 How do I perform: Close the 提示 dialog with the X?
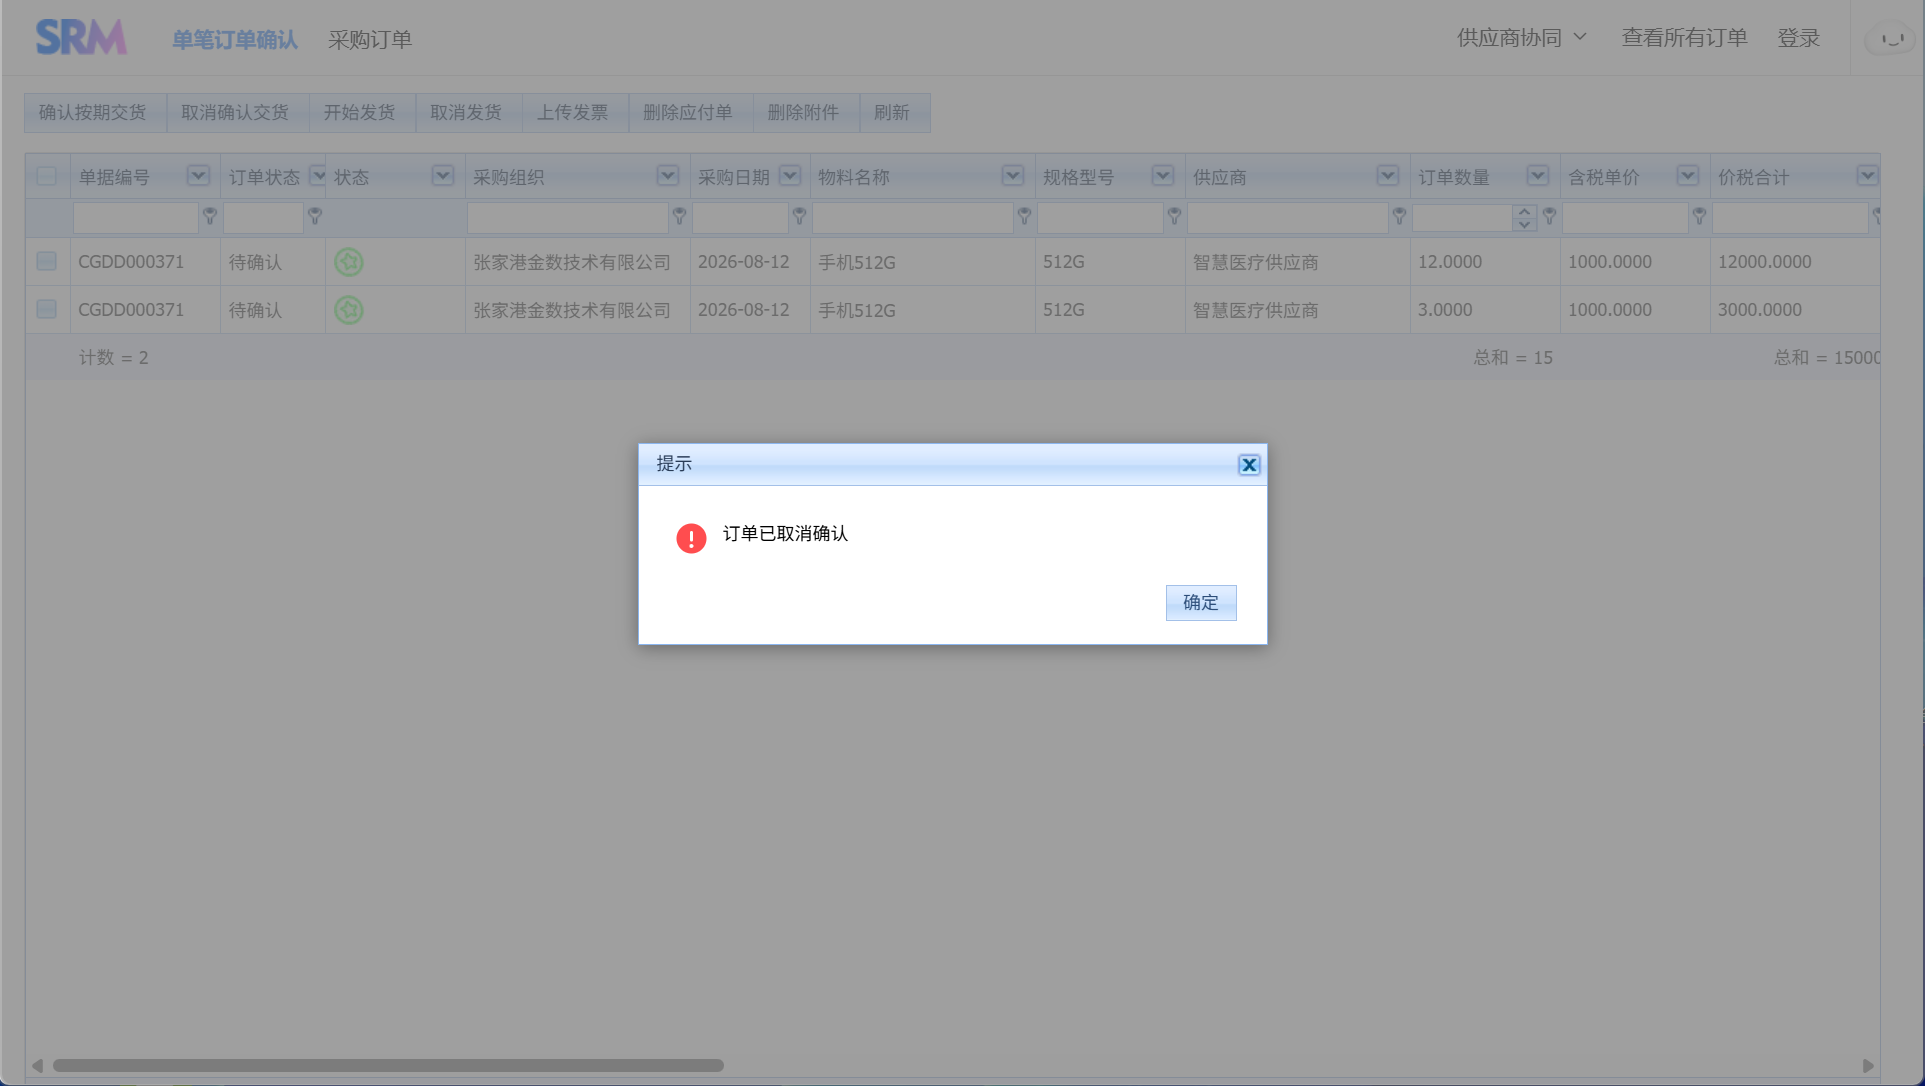pos(1249,465)
